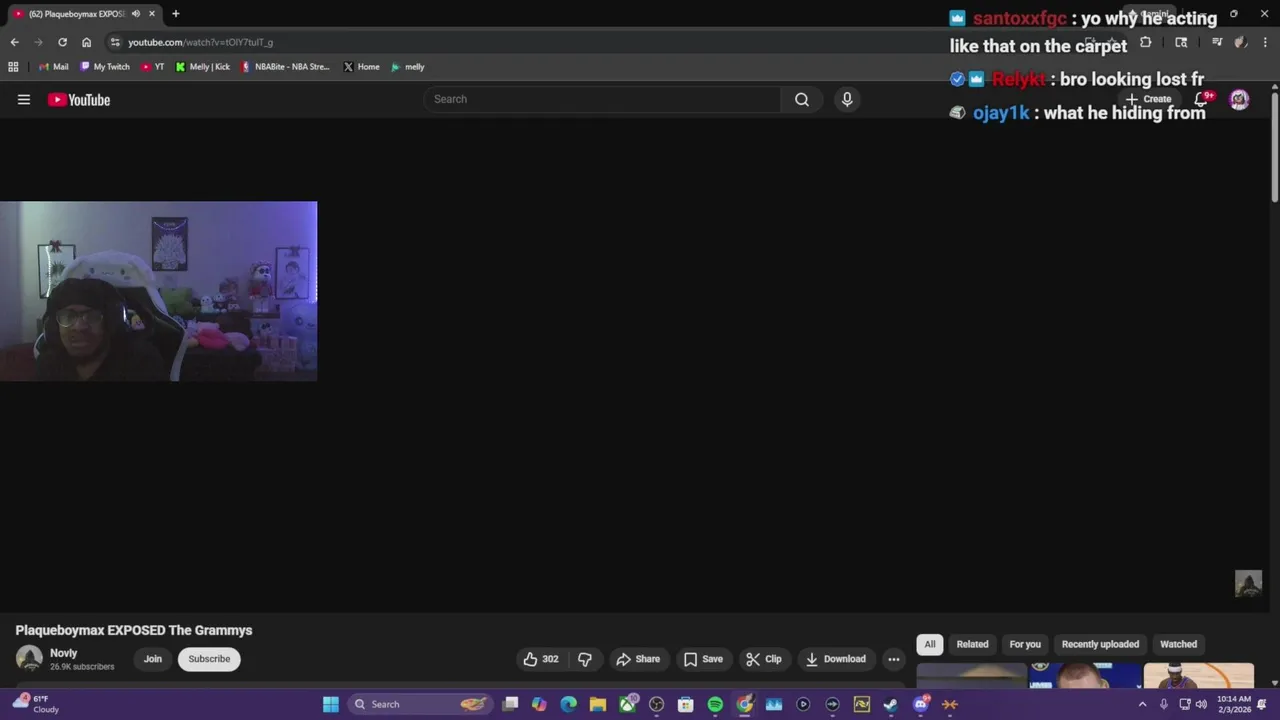
Task: Open Microsoft Edge from the taskbar
Action: pyautogui.click(x=568, y=704)
